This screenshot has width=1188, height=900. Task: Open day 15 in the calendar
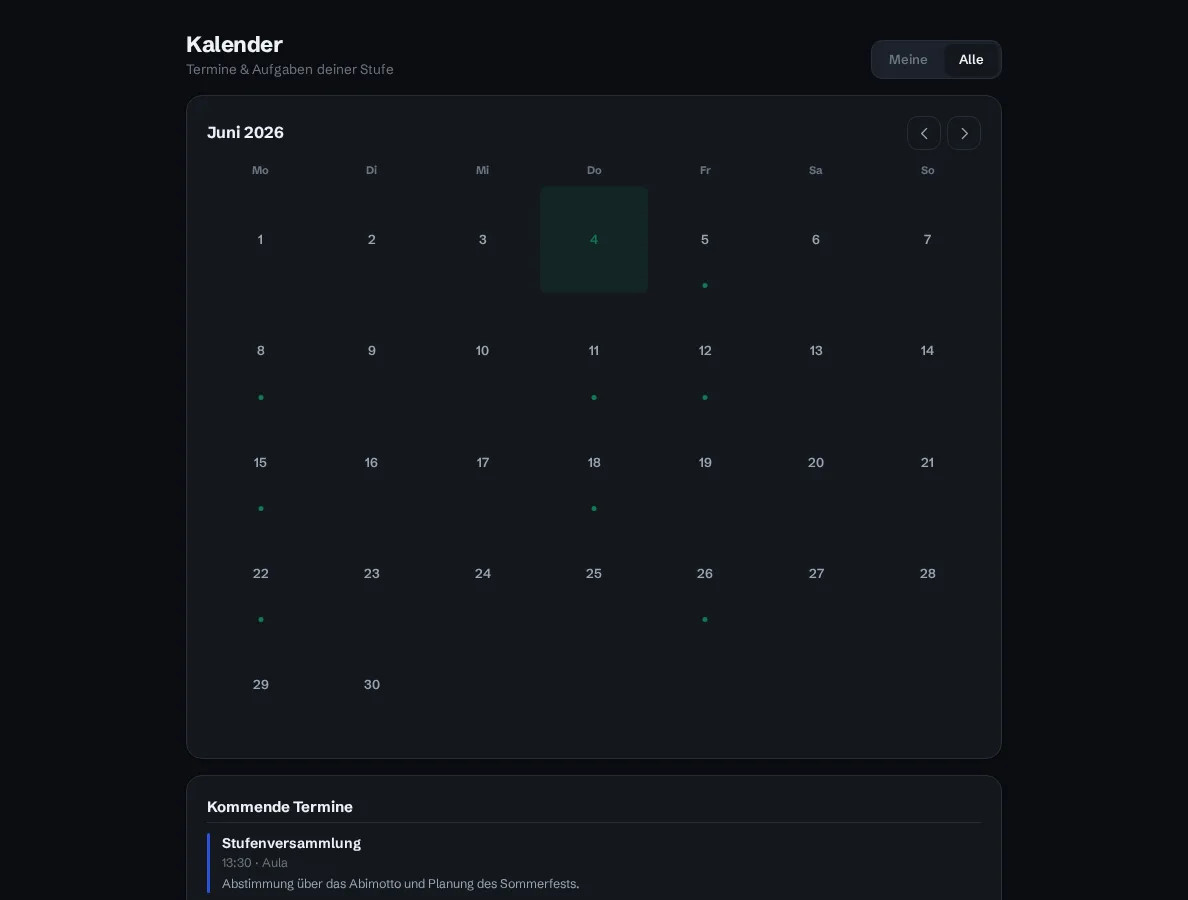pos(260,462)
